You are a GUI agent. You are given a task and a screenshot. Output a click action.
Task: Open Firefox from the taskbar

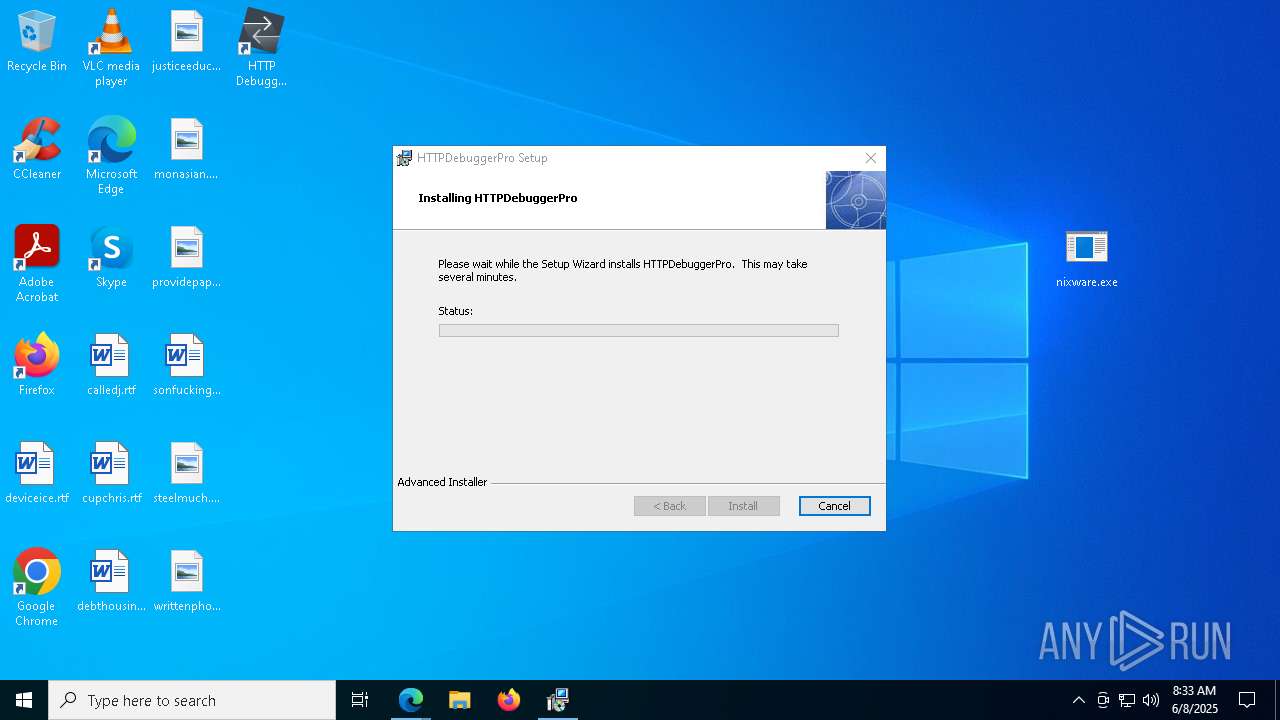509,700
